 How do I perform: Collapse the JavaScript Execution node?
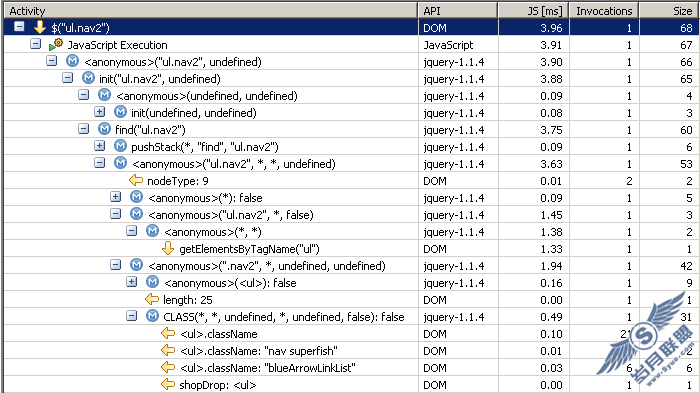pos(35,44)
